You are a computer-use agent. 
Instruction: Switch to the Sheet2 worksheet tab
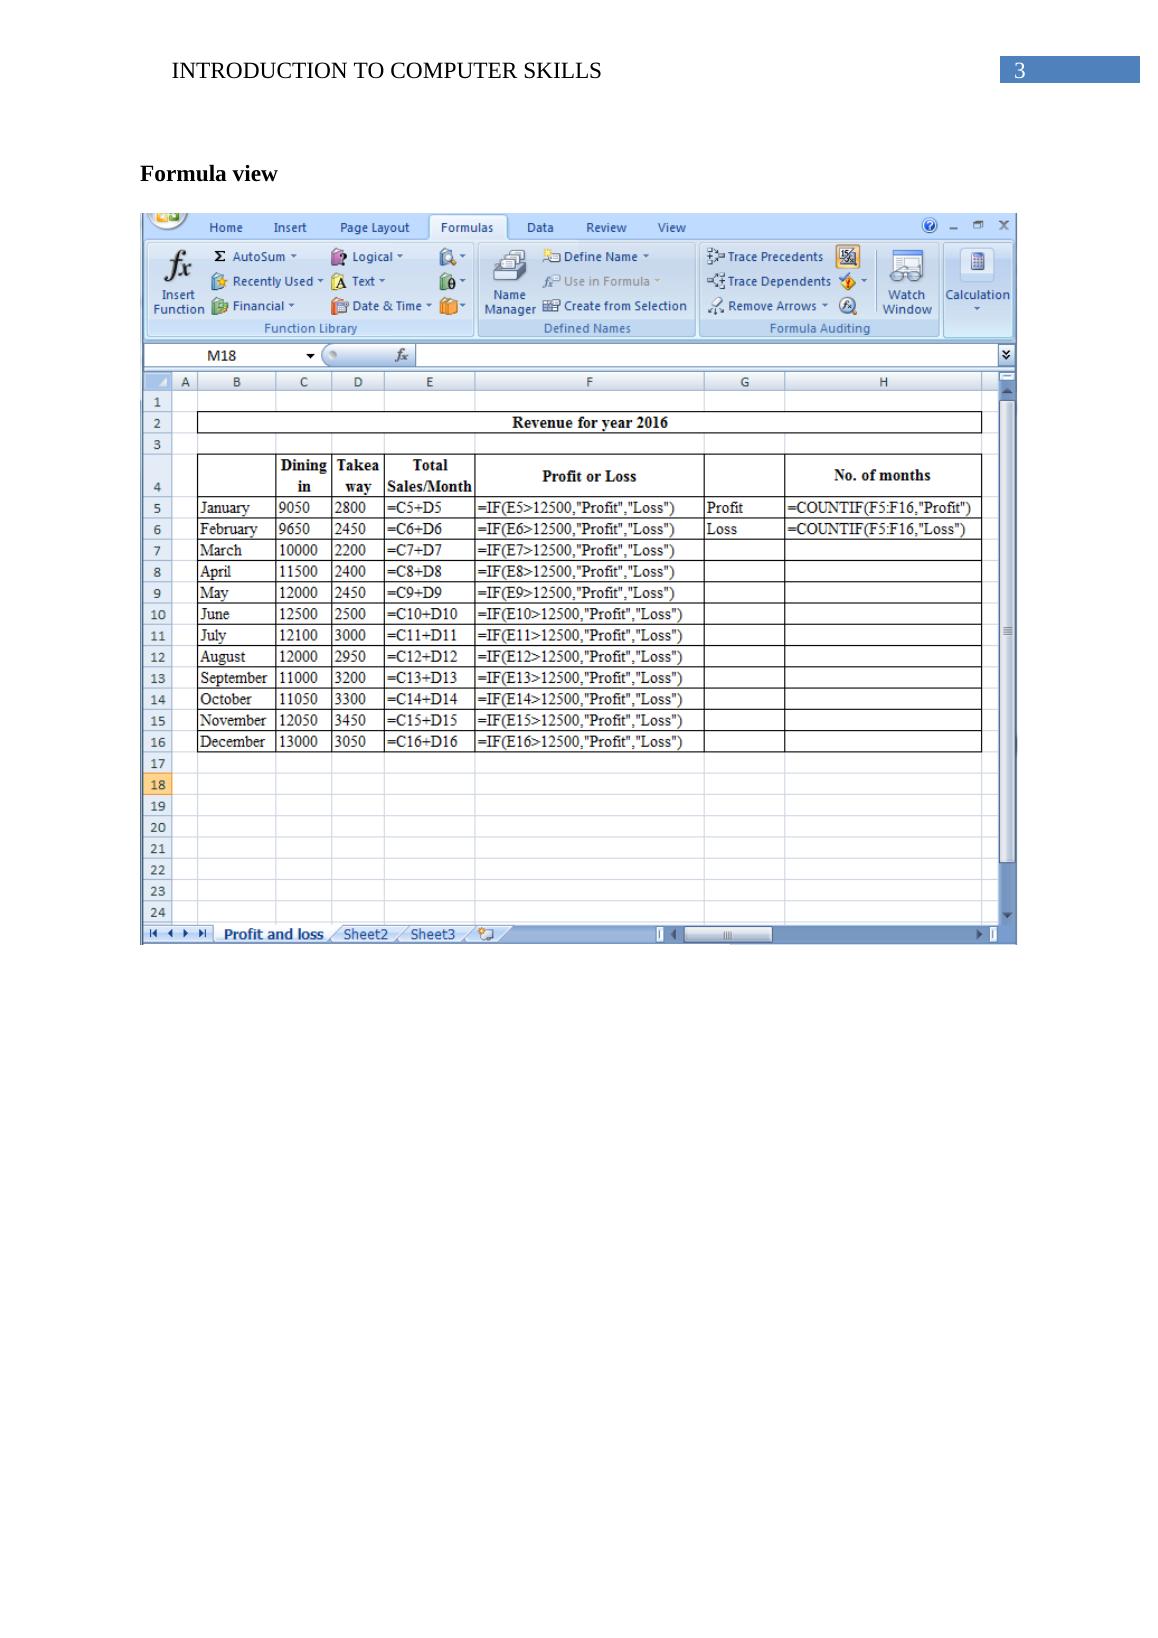click(365, 934)
